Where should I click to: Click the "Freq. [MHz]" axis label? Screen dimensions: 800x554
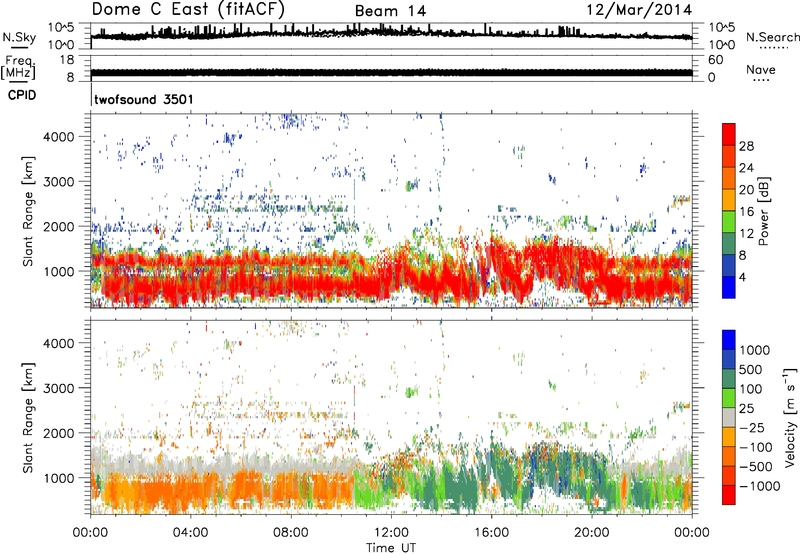(18, 68)
